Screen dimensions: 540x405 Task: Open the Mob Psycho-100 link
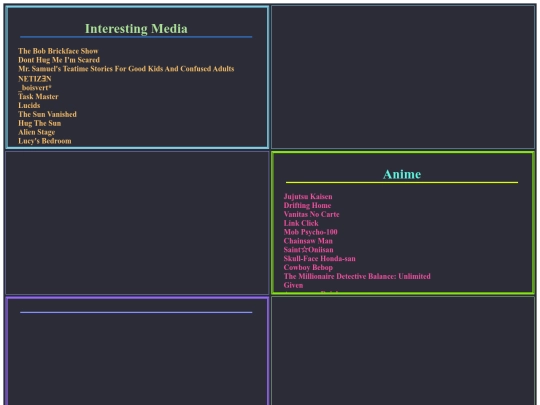pyautogui.click(x=311, y=232)
